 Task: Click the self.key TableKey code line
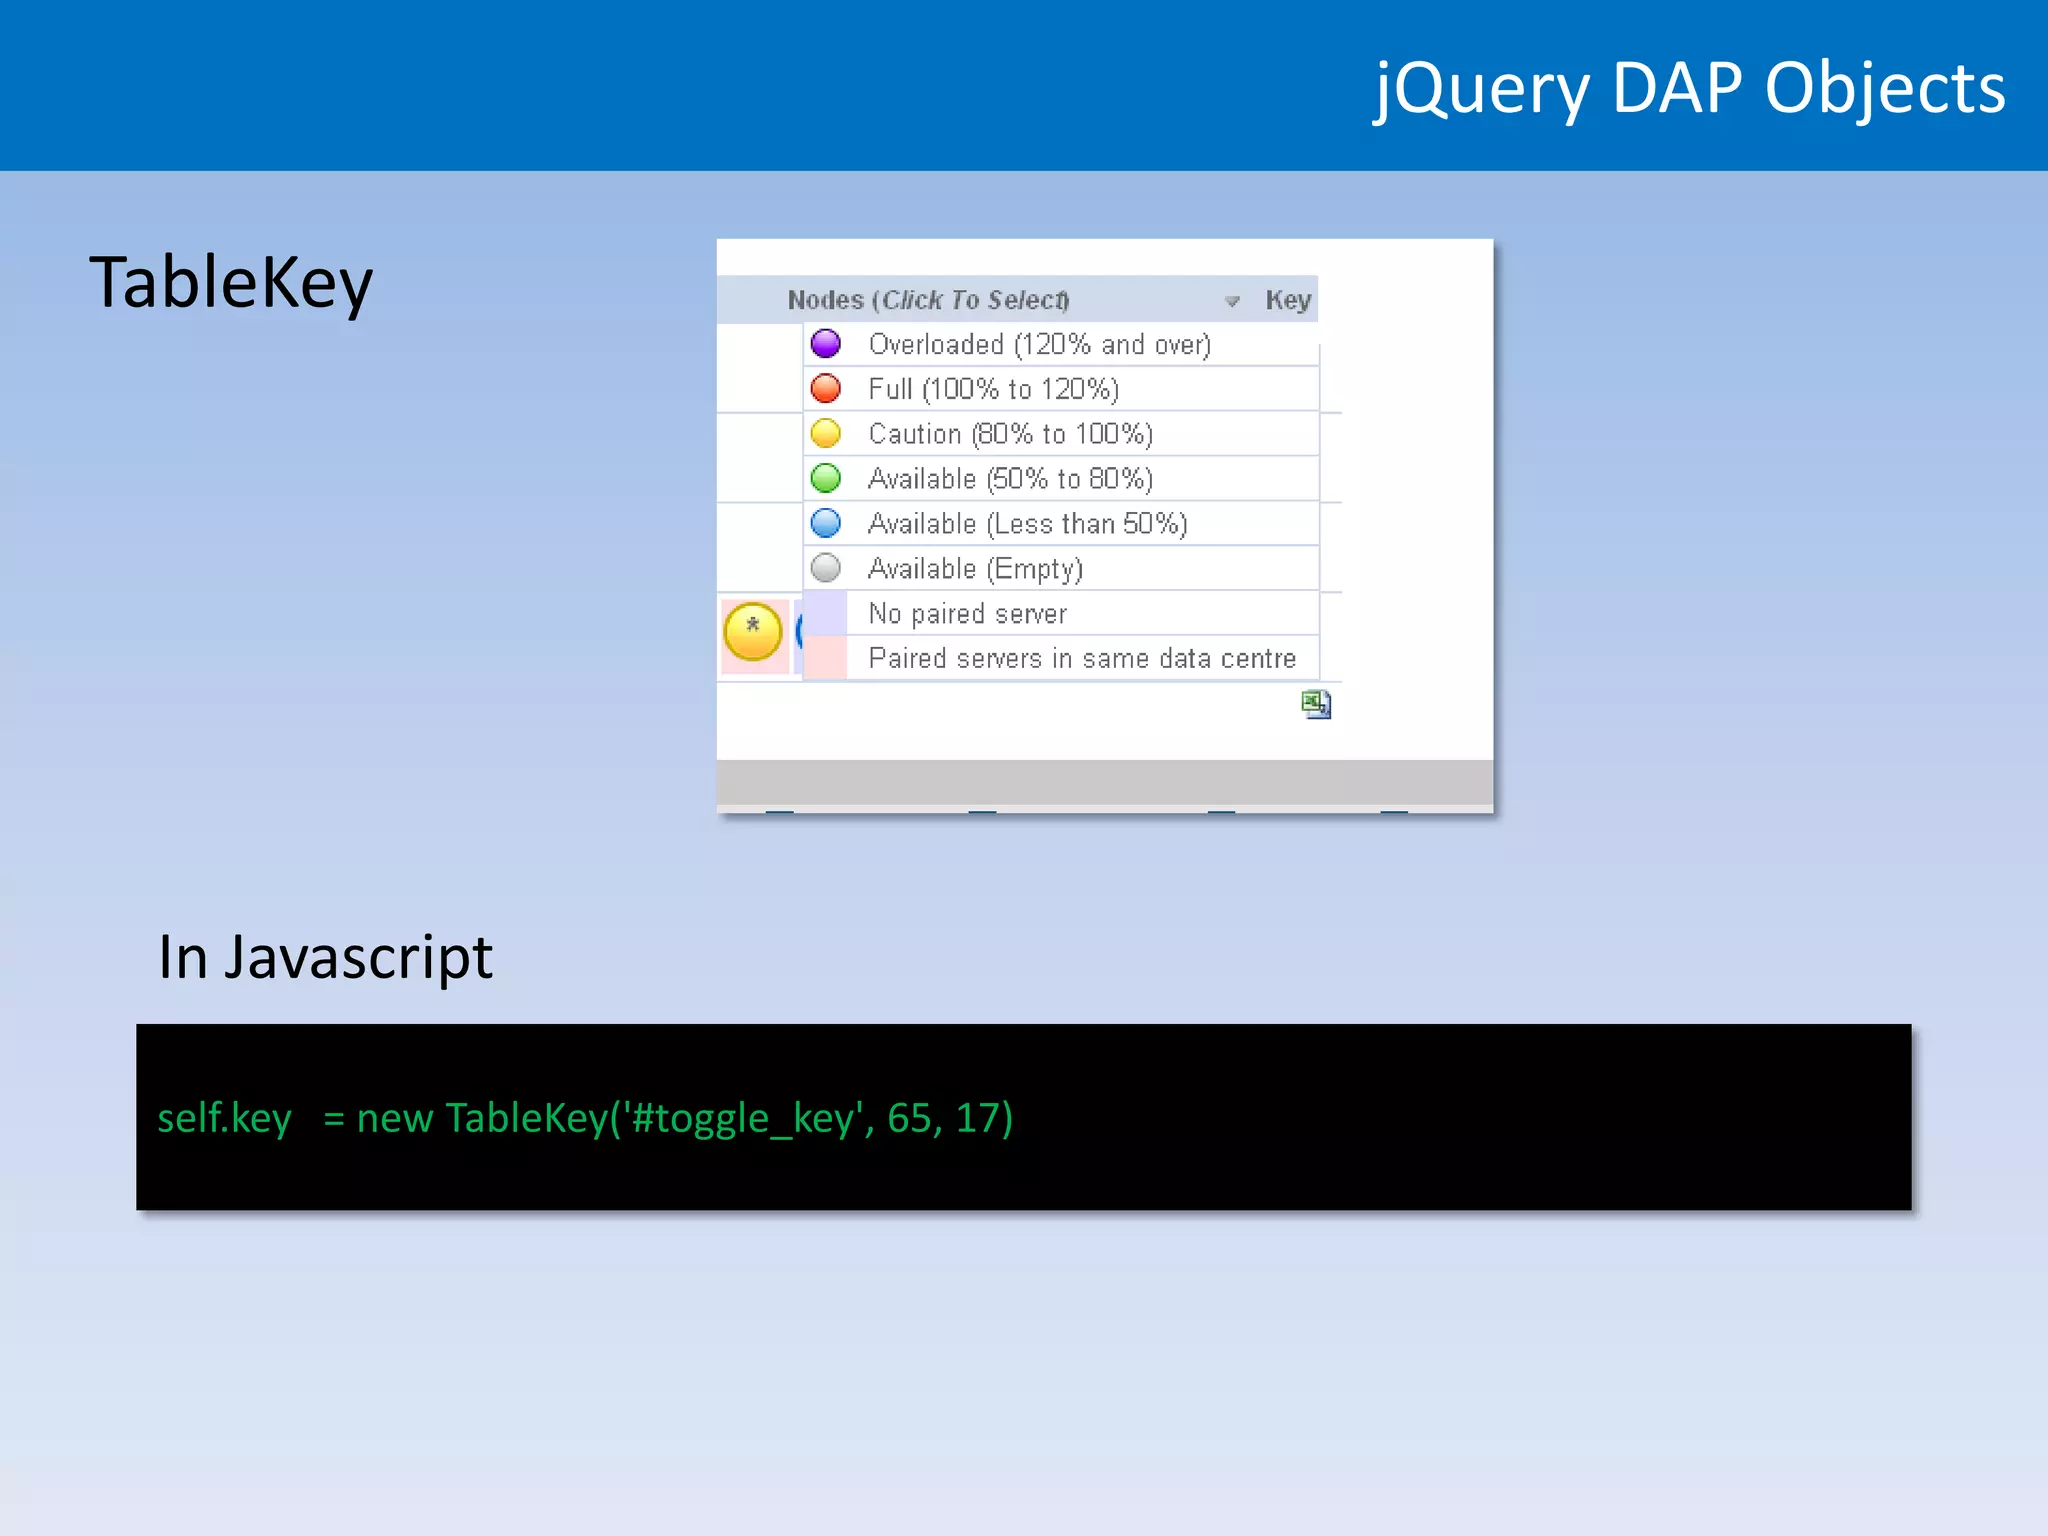(585, 1117)
